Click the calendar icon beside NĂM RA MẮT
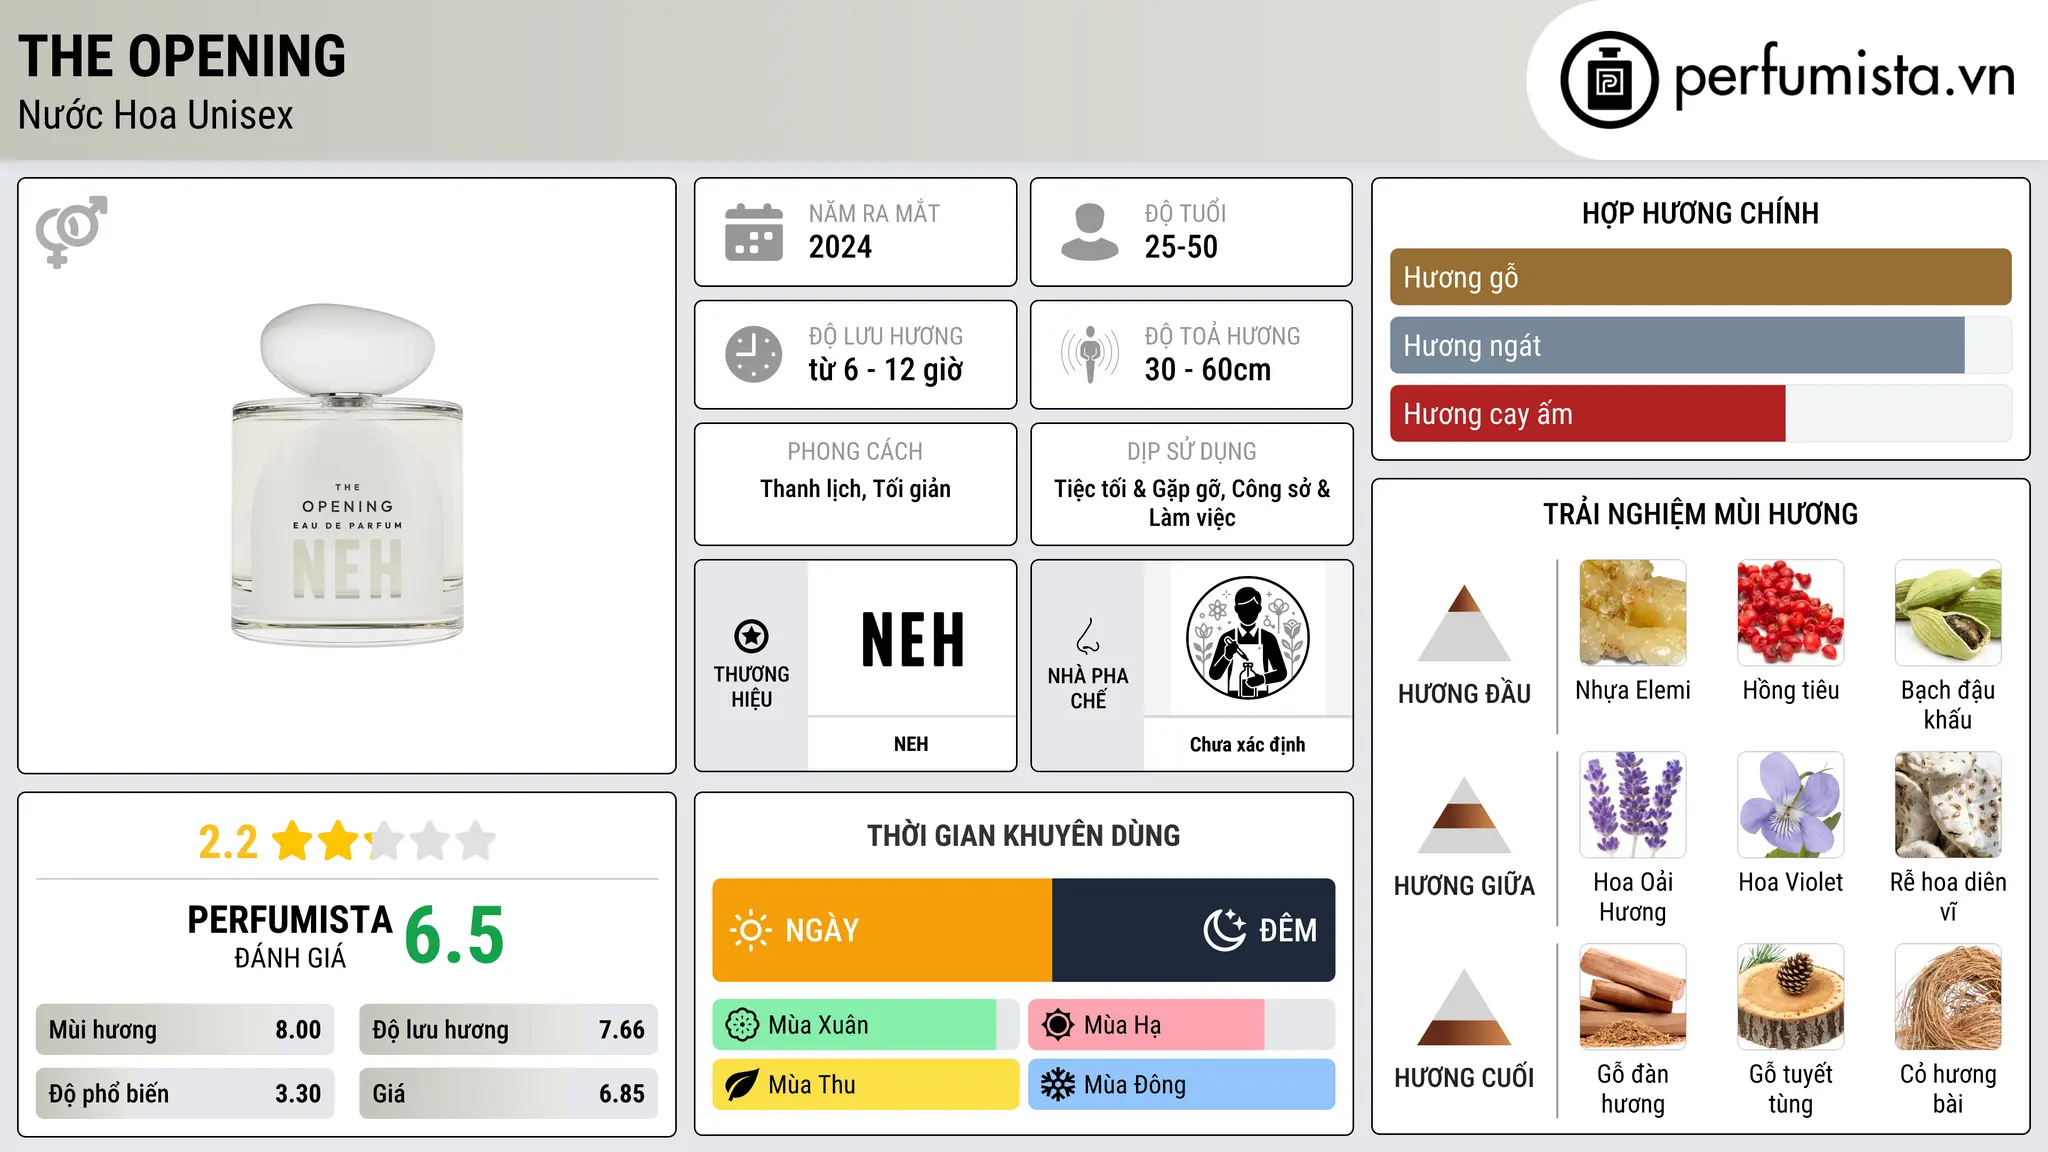 (x=754, y=232)
